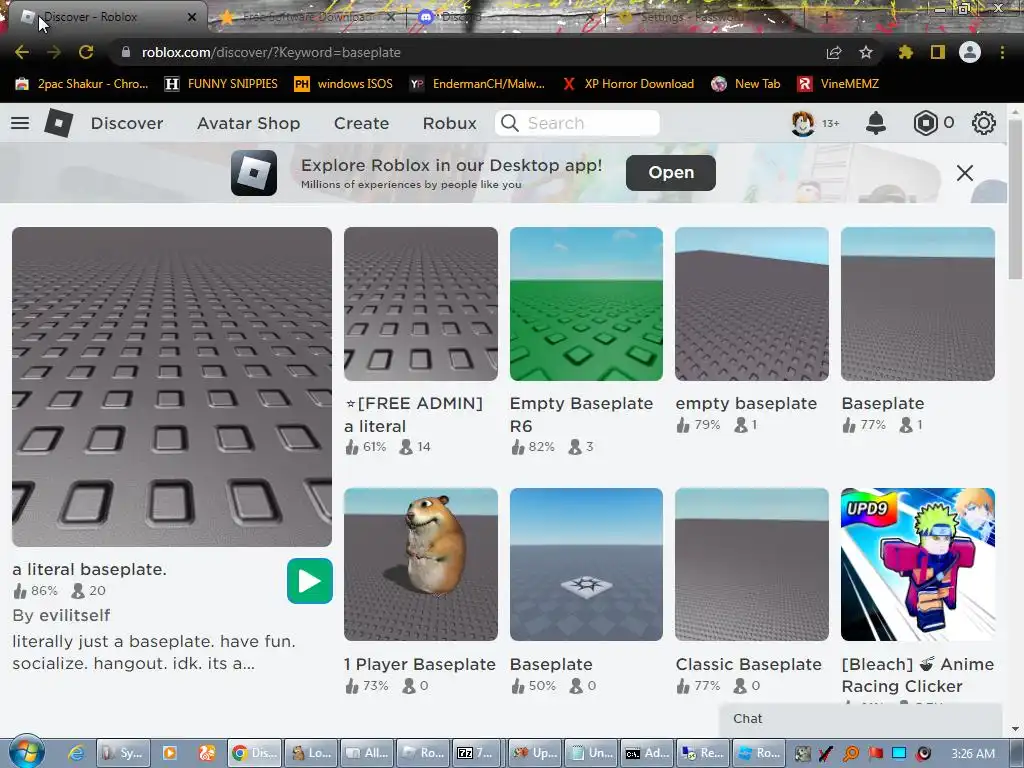Open the Roblox settings gear
The width and height of the screenshot is (1024, 768).
click(984, 123)
